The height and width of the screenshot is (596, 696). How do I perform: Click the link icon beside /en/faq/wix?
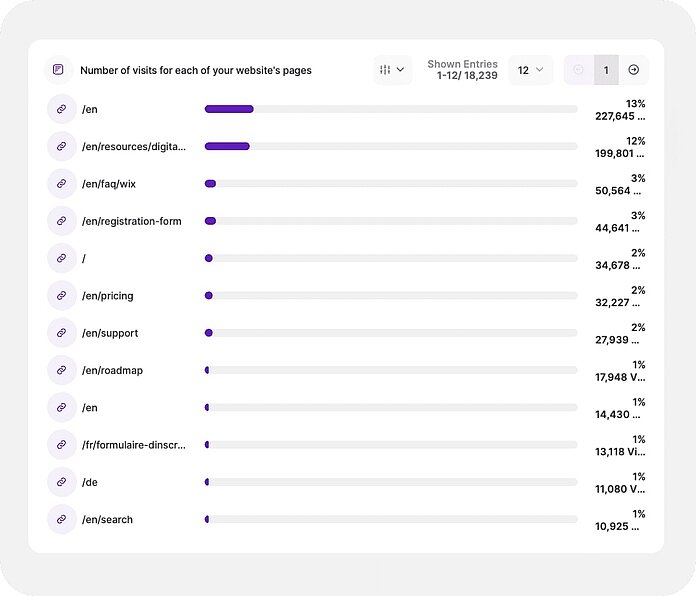(x=61, y=184)
